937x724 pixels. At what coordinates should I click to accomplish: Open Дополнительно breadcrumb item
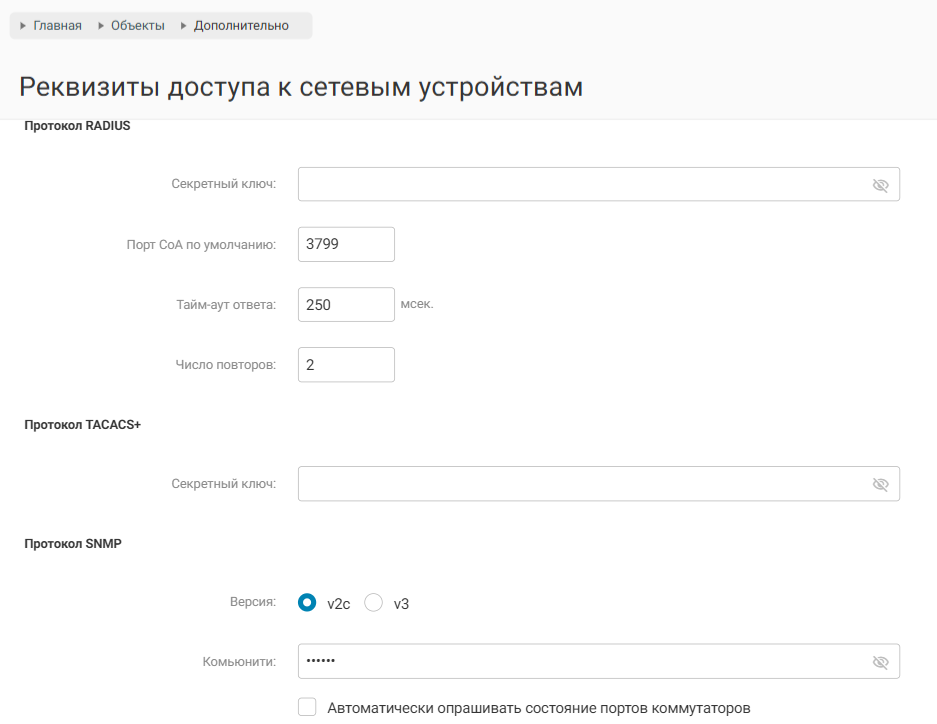241,26
